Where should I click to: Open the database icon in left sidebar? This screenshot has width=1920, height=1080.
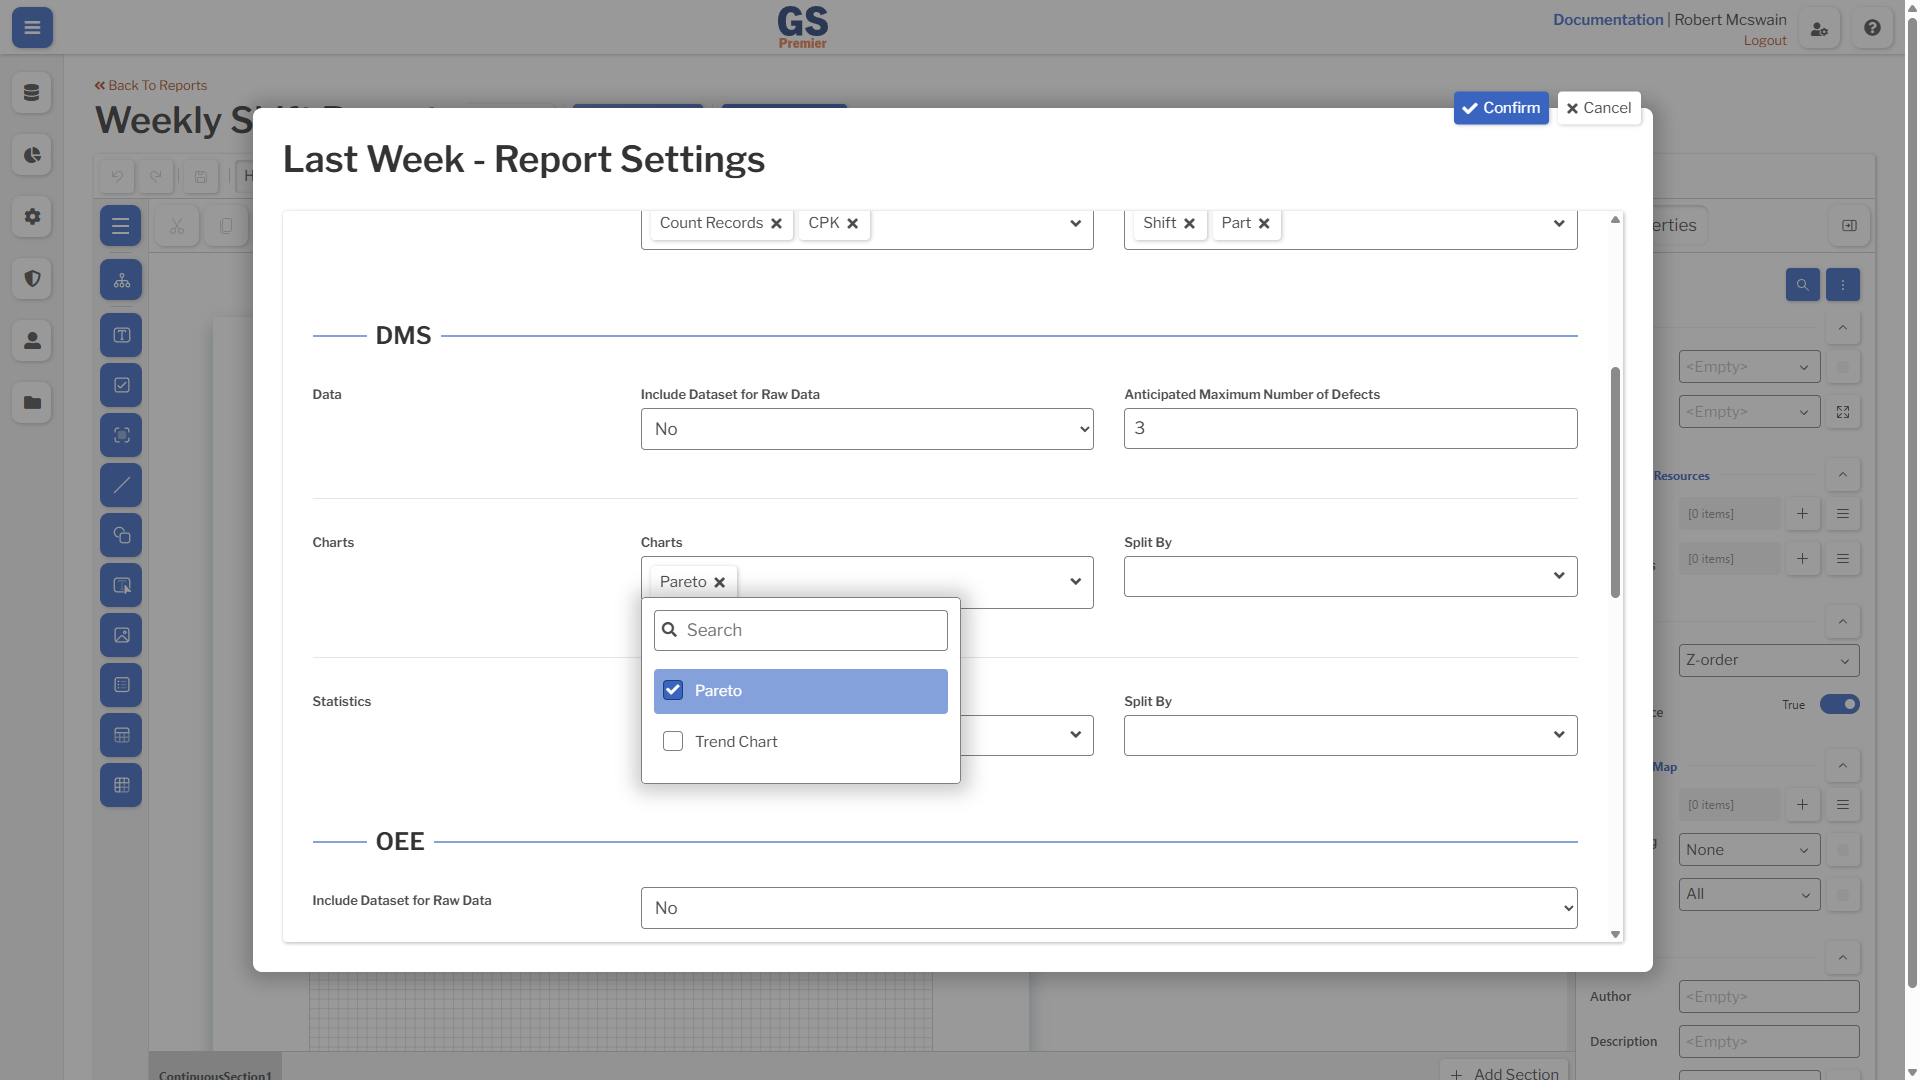pos(32,93)
